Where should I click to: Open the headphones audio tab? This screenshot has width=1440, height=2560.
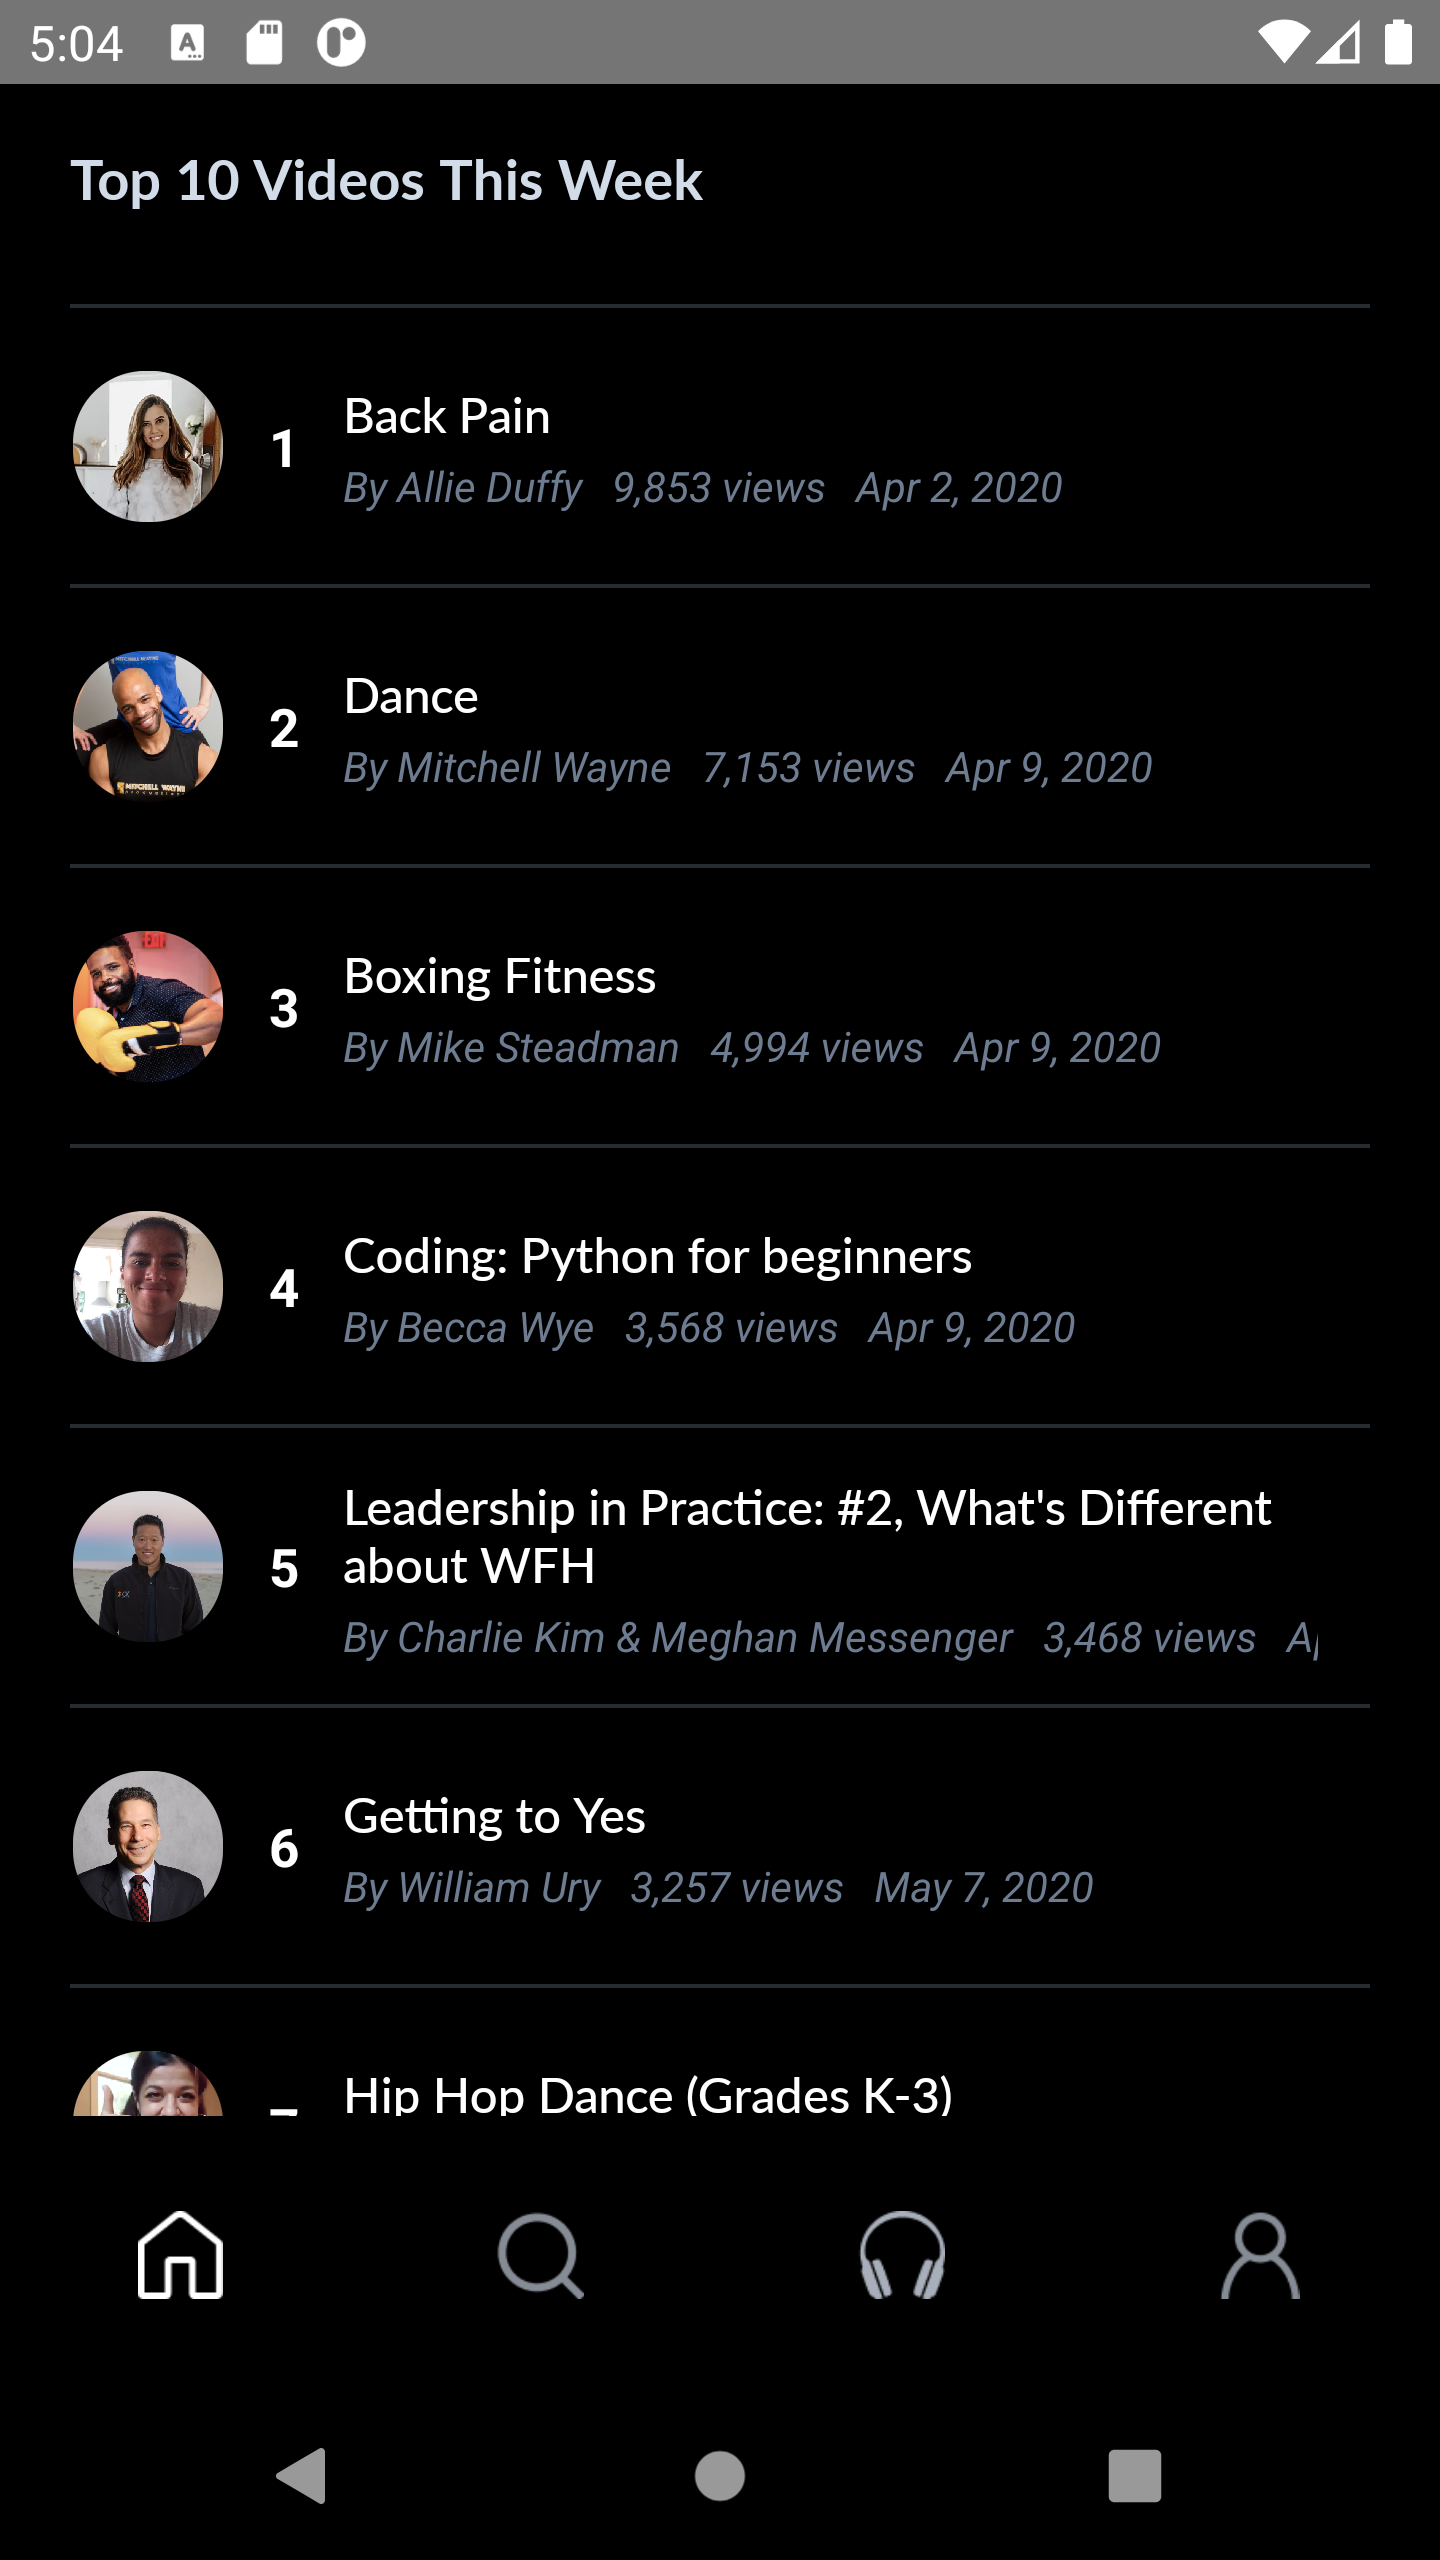(x=902, y=2255)
